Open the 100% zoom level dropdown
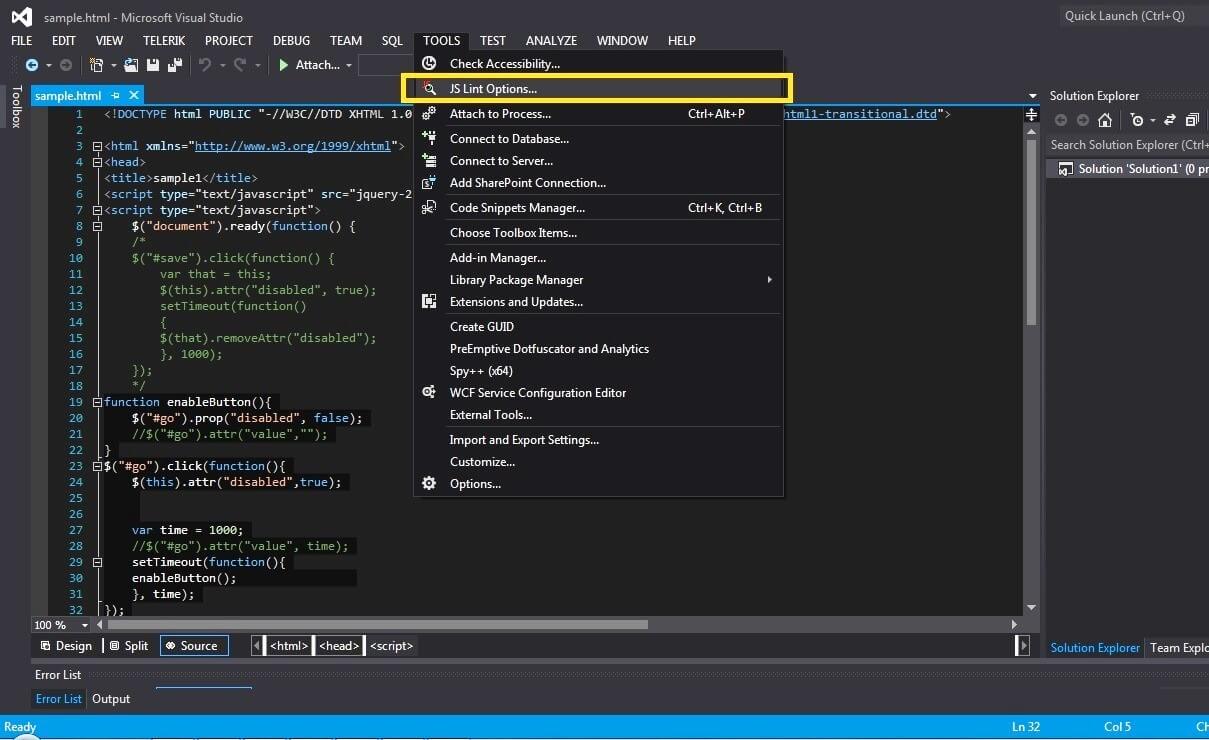Screen dimensions: 1209x740 (x=84, y=625)
